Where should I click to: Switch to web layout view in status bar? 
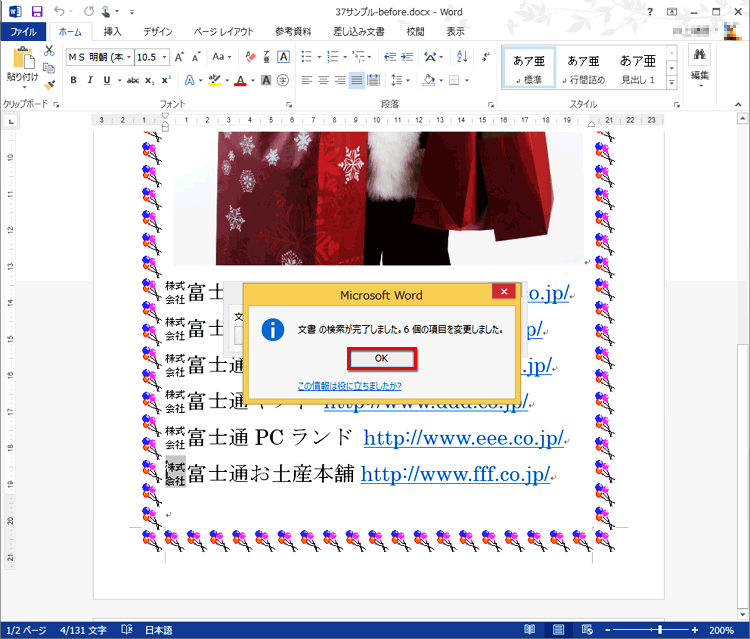[587, 630]
